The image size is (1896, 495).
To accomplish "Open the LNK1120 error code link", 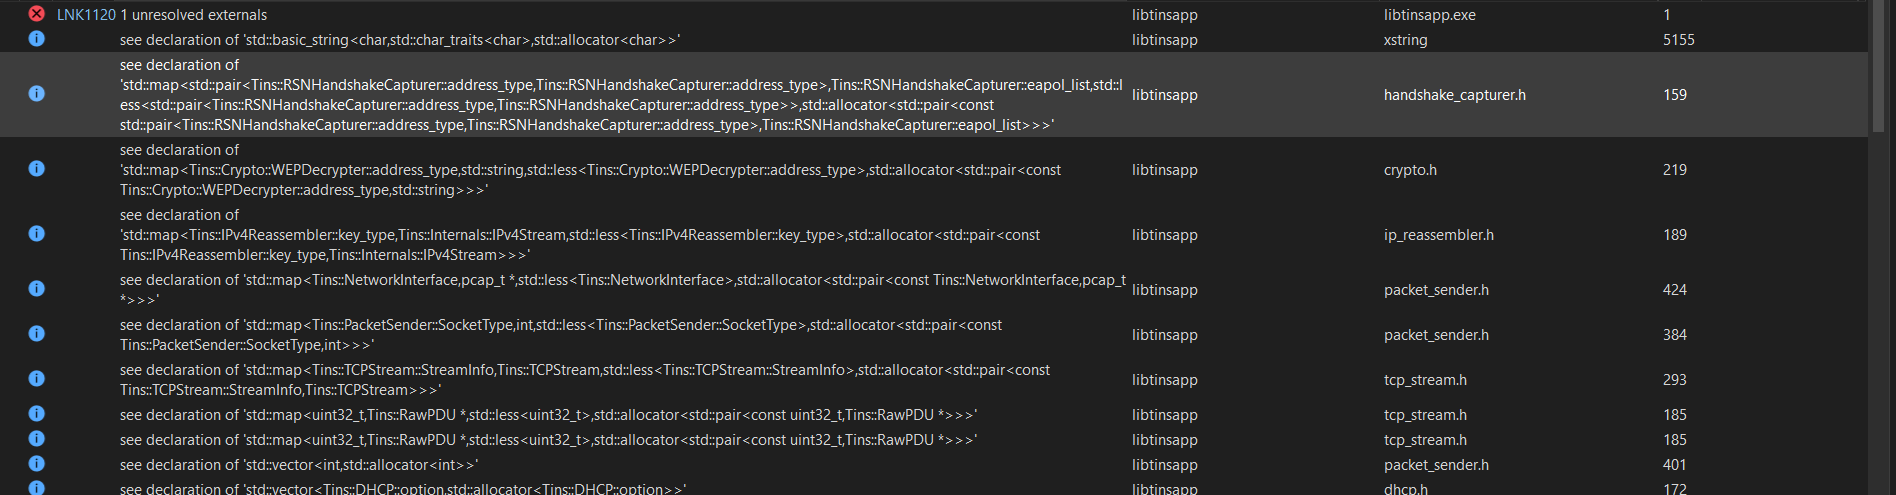I will tap(86, 15).
